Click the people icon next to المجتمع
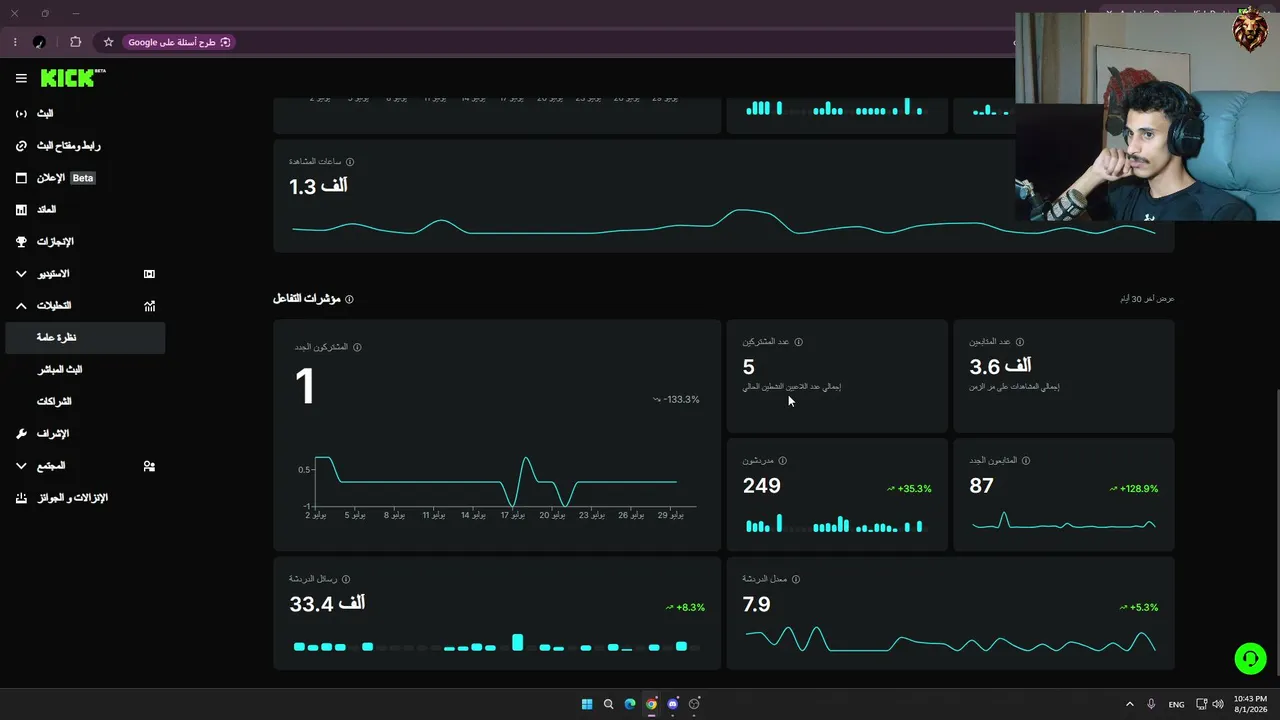The width and height of the screenshot is (1280, 720). pyautogui.click(x=149, y=466)
